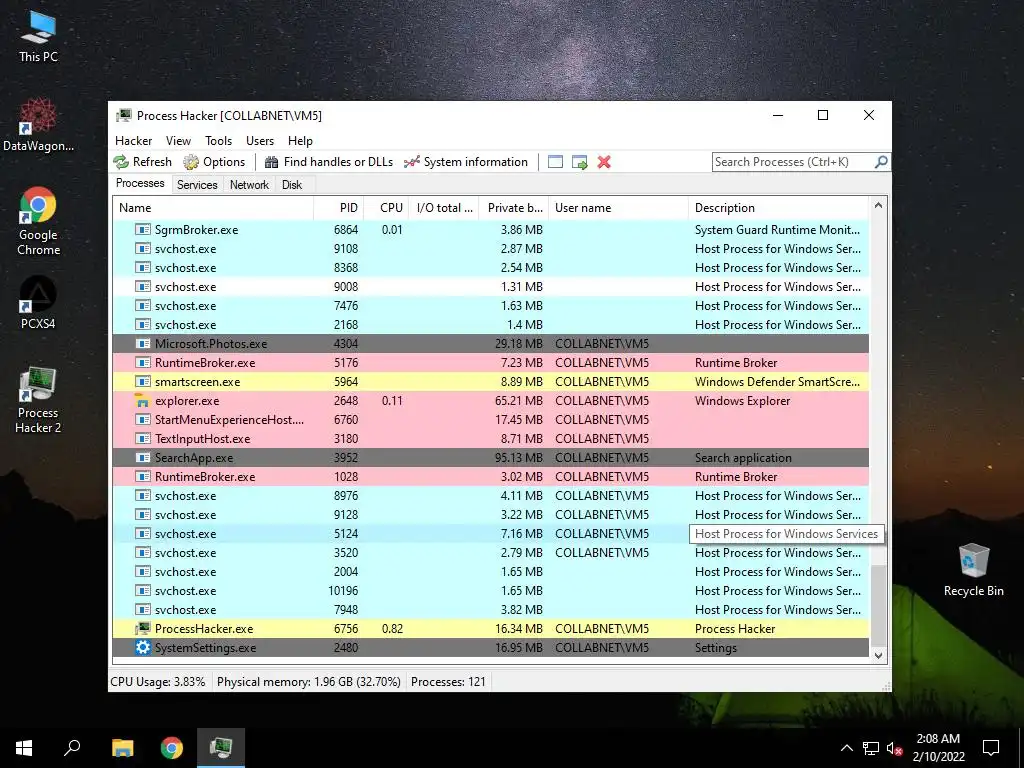Sort by User name column header

[x=618, y=208]
